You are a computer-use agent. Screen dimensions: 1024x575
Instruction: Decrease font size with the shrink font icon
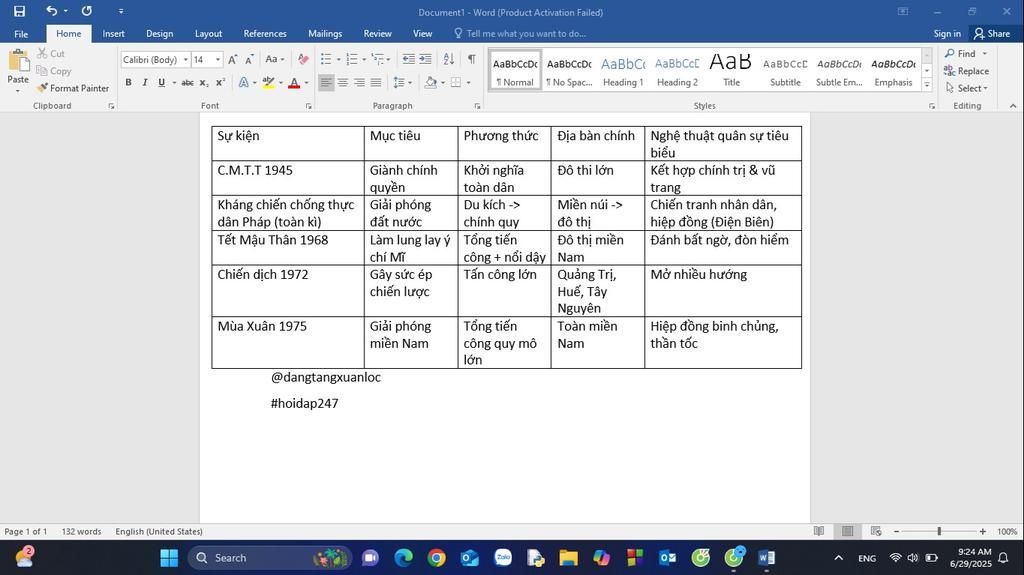click(x=249, y=59)
